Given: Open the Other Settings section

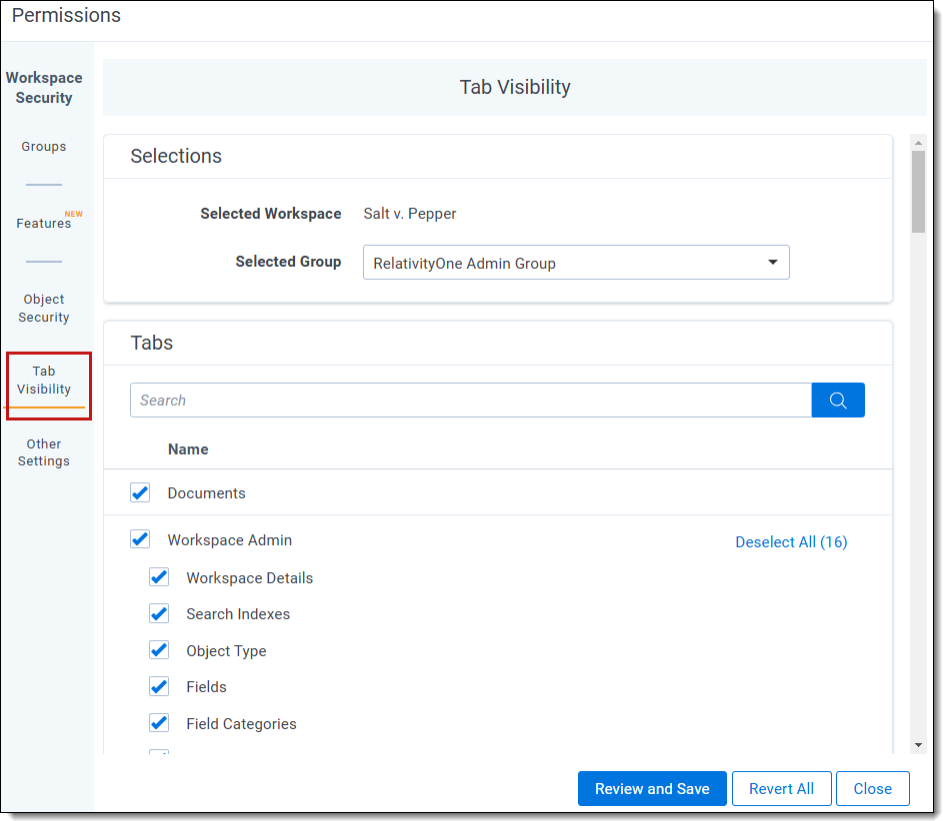Looking at the screenshot, I should [x=43, y=452].
